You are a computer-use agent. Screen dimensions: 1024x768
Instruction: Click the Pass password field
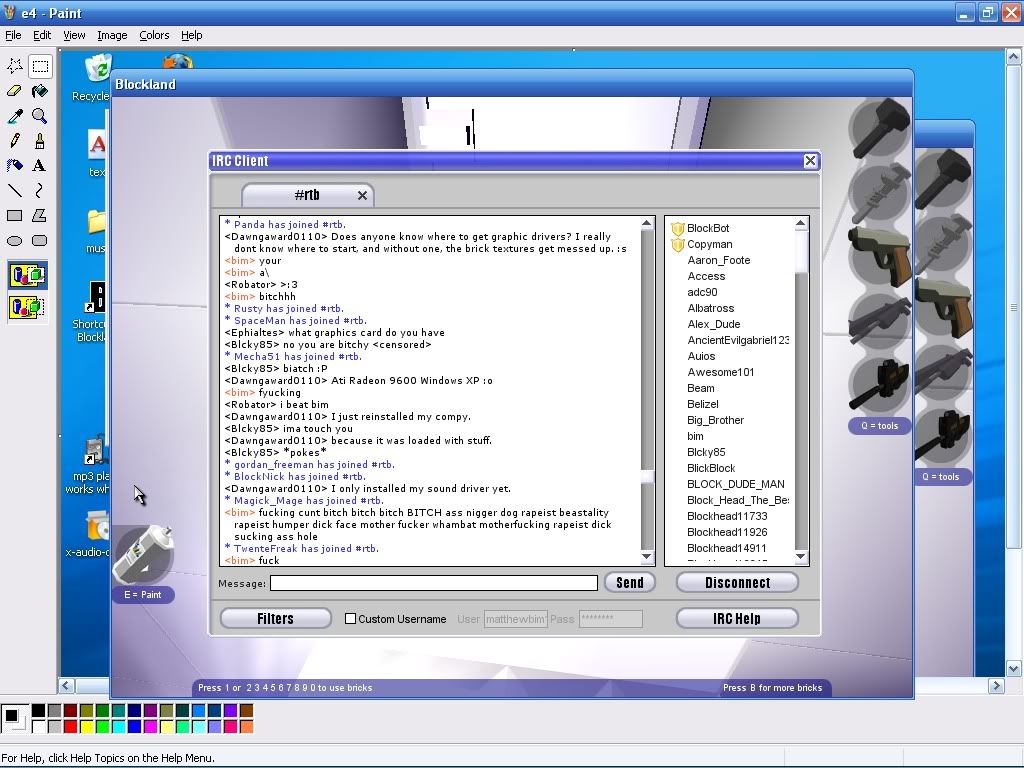611,619
